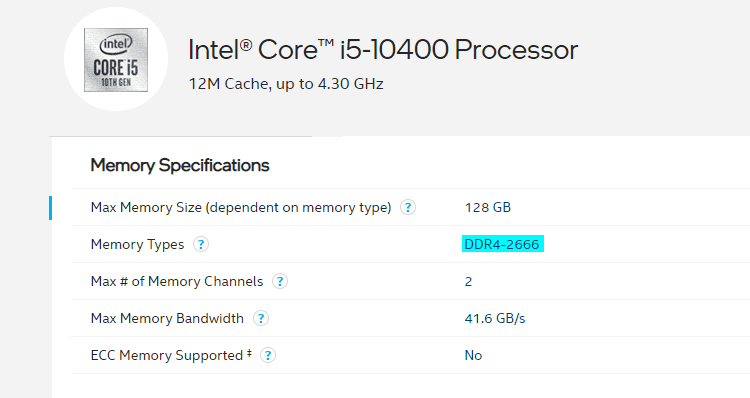Select the Memory Specifications heading
Image resolution: width=750 pixels, height=398 pixels.
[x=180, y=166]
